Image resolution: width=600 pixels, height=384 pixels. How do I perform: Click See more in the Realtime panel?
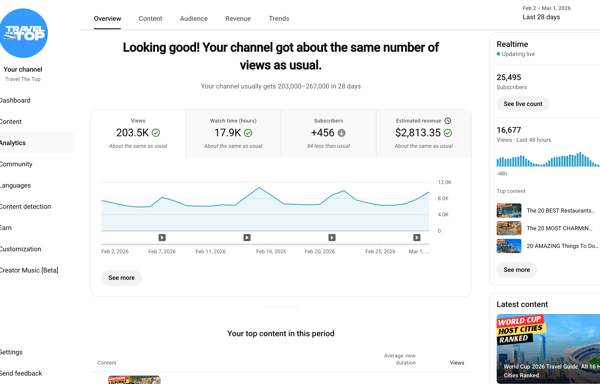(517, 270)
